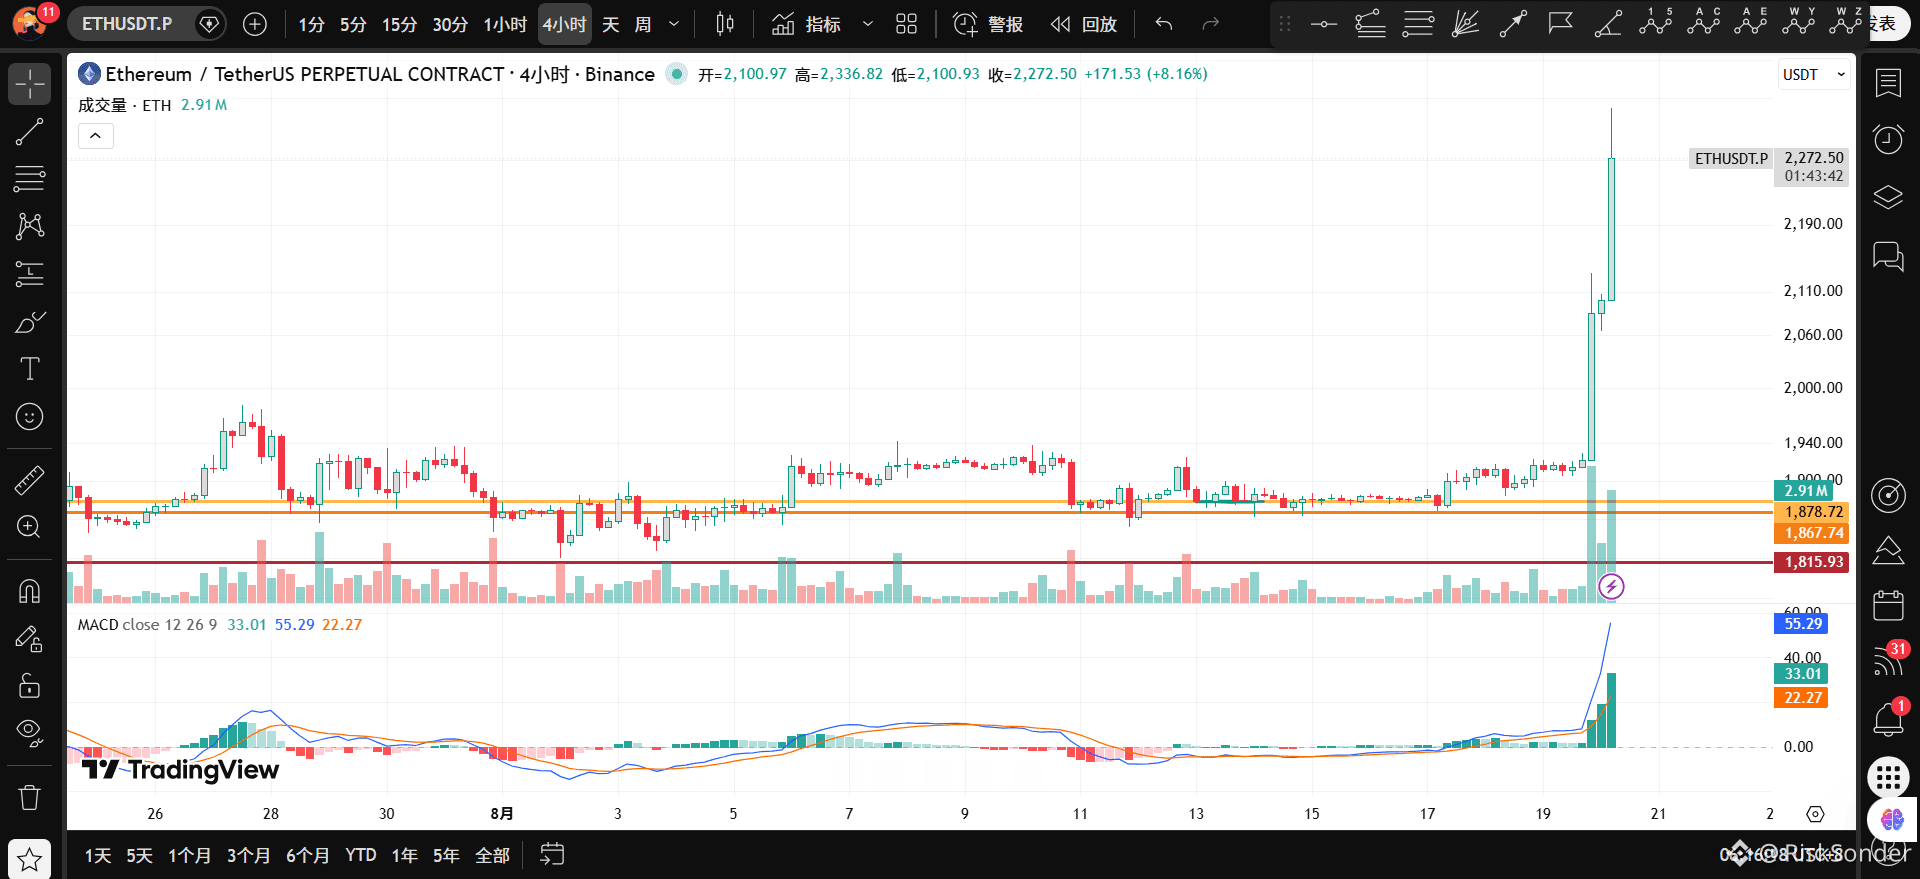Start bar replay with 回放
This screenshot has height=879, width=1920.
pyautogui.click(x=1084, y=24)
